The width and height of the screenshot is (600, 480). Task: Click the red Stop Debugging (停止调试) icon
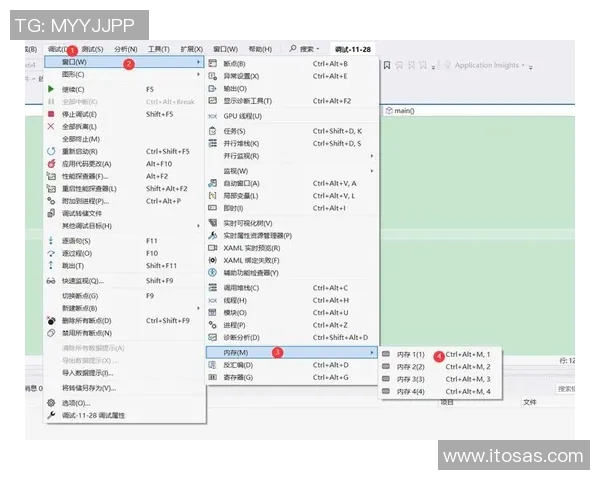point(51,114)
